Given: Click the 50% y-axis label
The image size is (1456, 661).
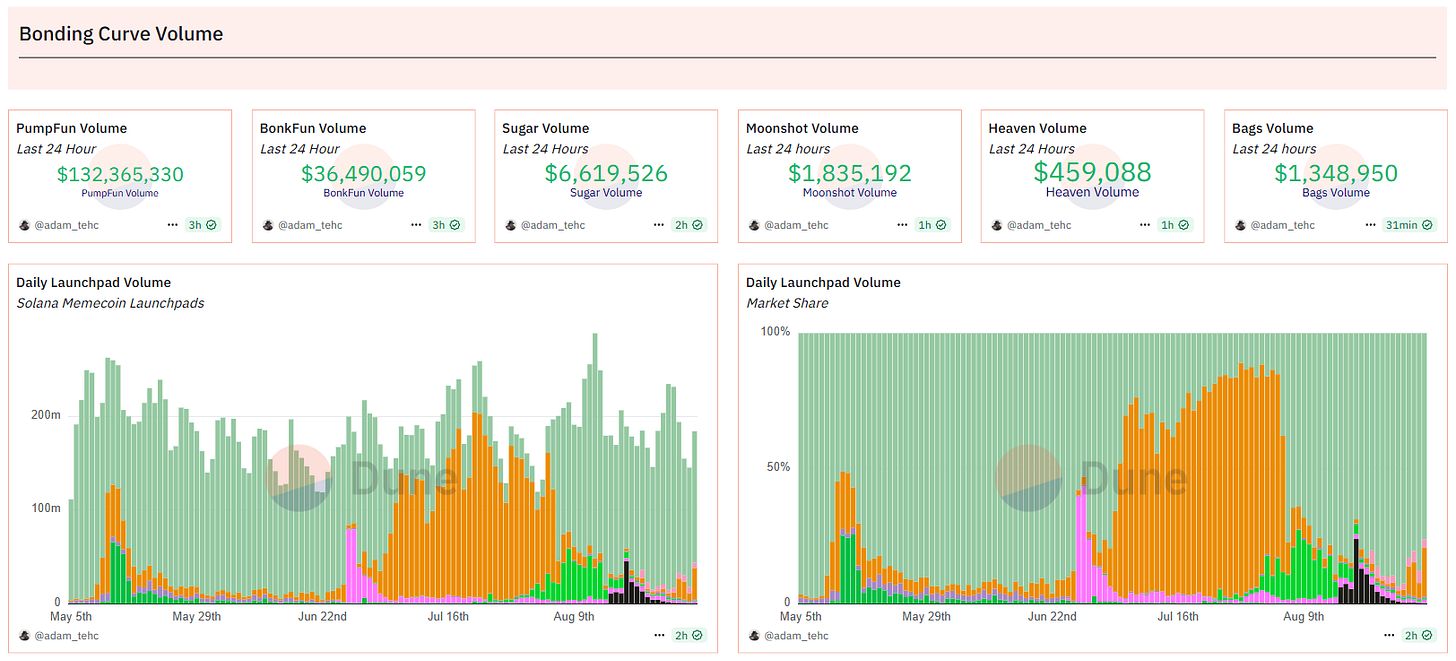Looking at the screenshot, I should 780,467.
